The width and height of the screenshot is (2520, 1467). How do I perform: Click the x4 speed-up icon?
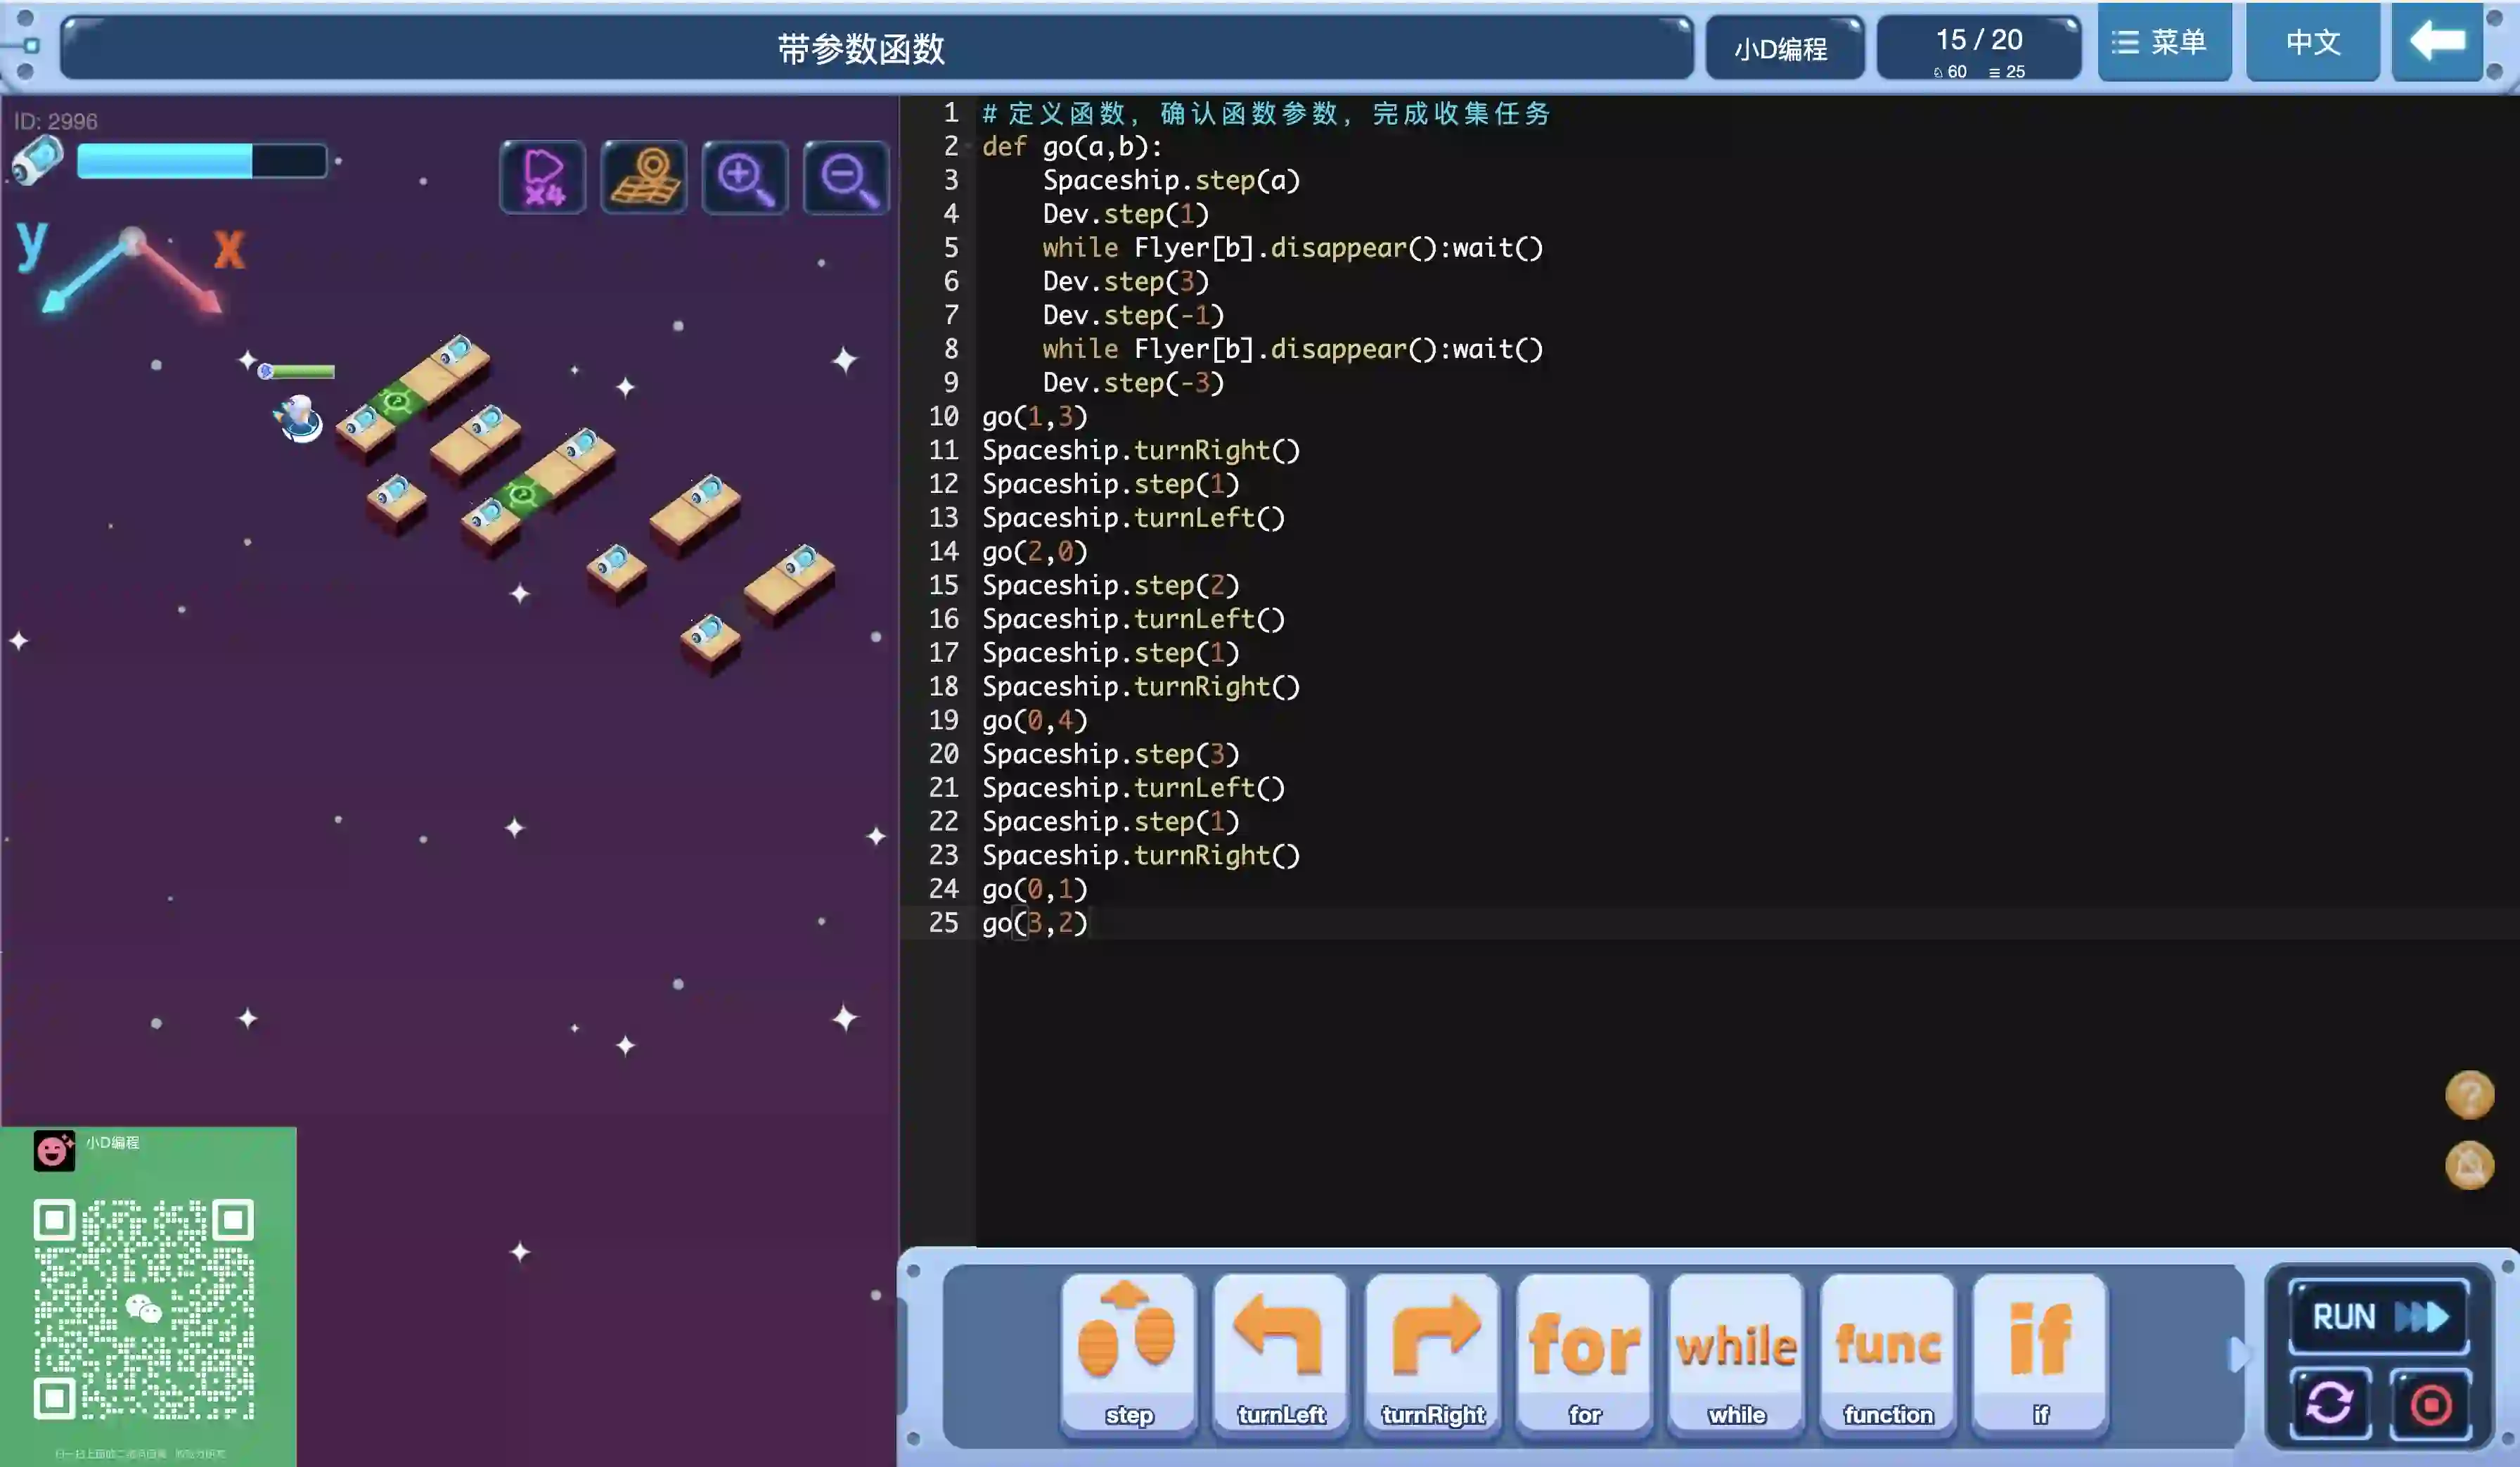coord(543,178)
